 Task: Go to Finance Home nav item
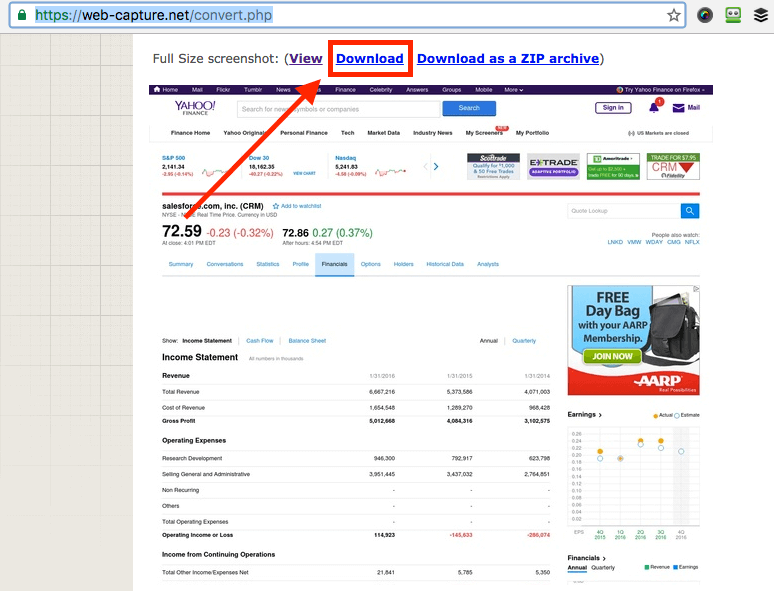pyautogui.click(x=190, y=133)
